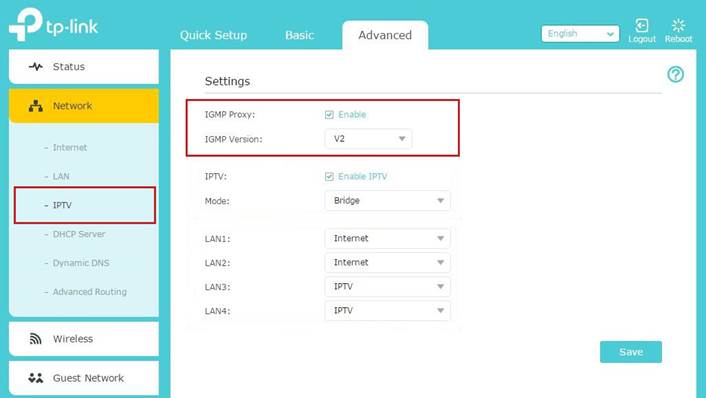Screen dimensions: 706x398
Task: Click the Wireless signal icon
Action: pos(36,339)
